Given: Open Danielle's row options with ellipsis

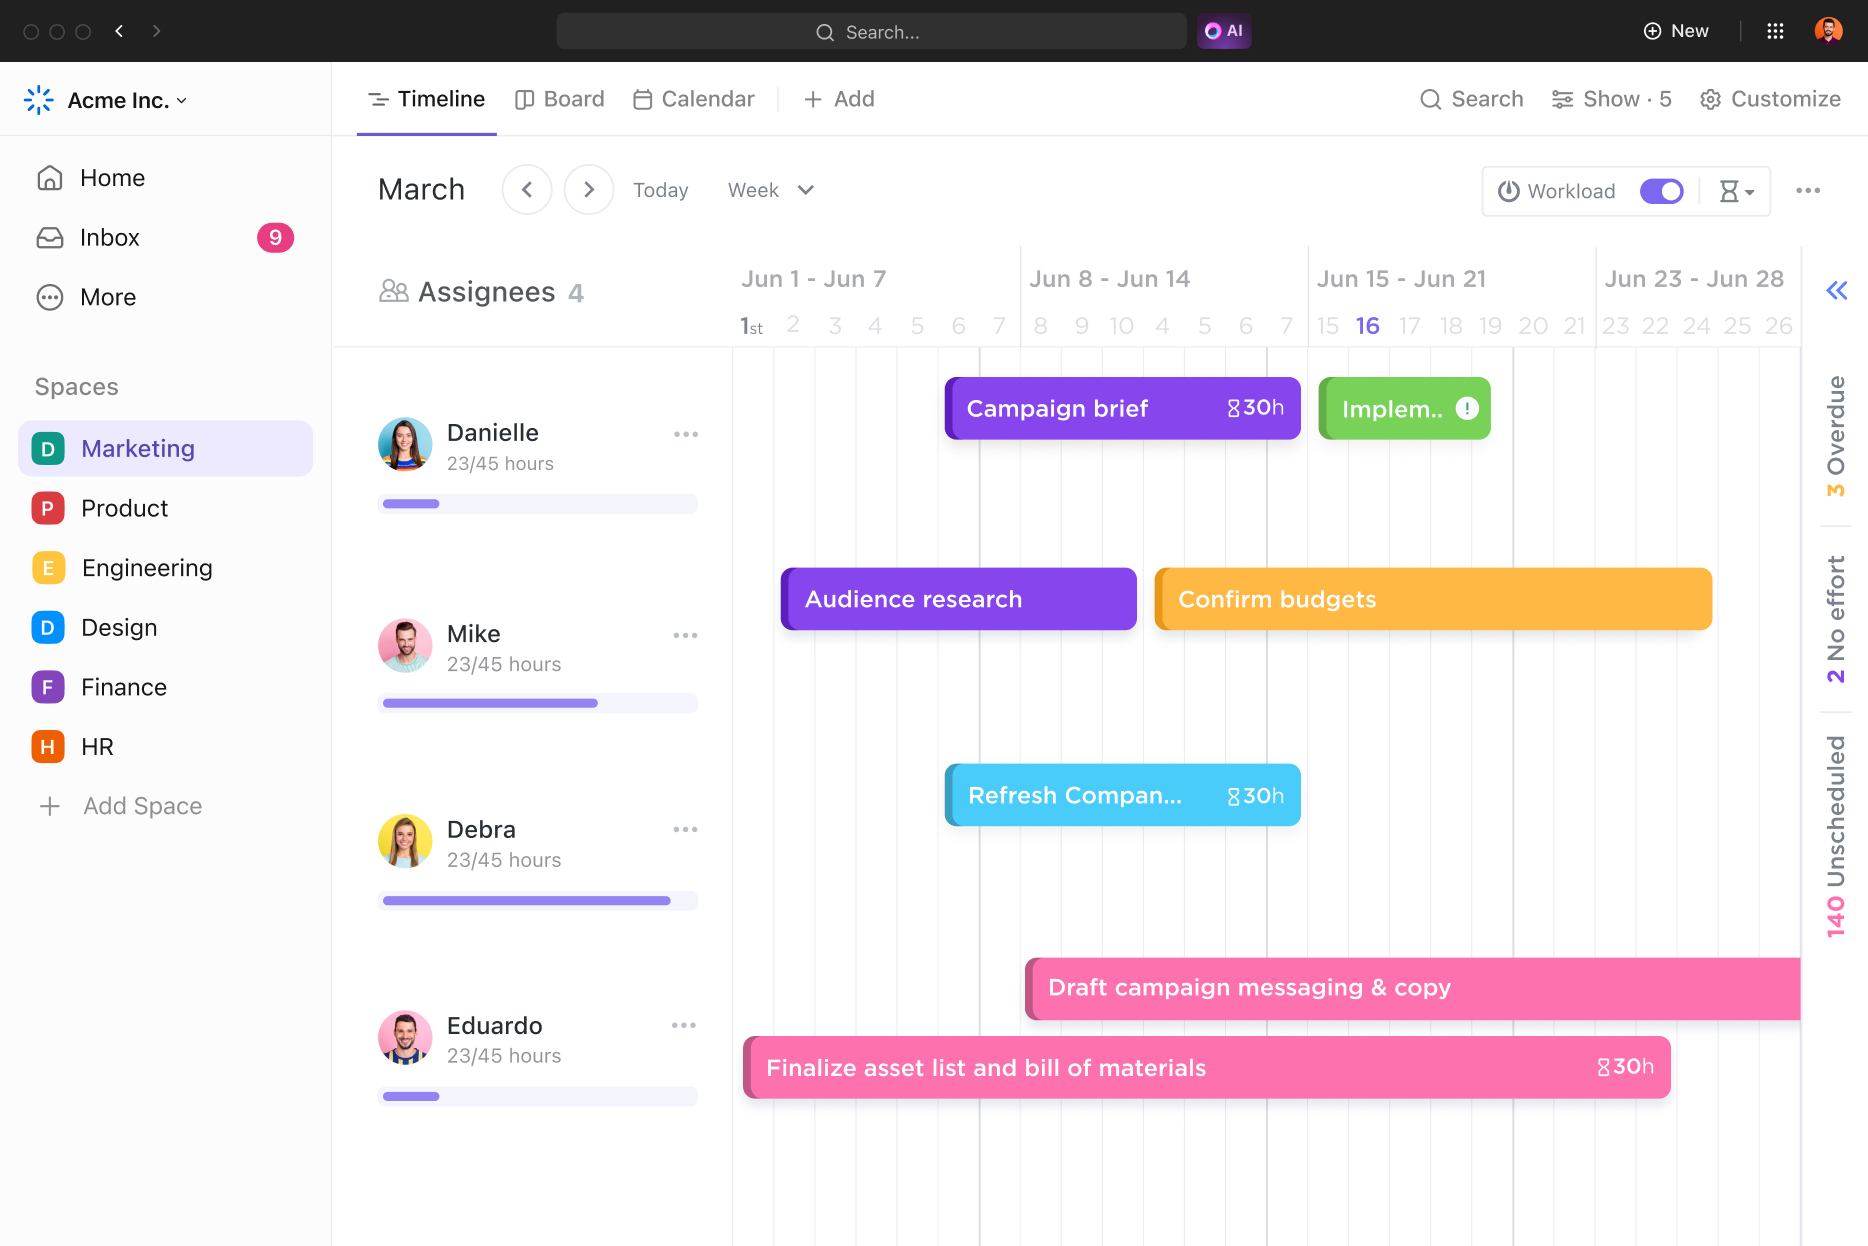Looking at the screenshot, I should (686, 434).
